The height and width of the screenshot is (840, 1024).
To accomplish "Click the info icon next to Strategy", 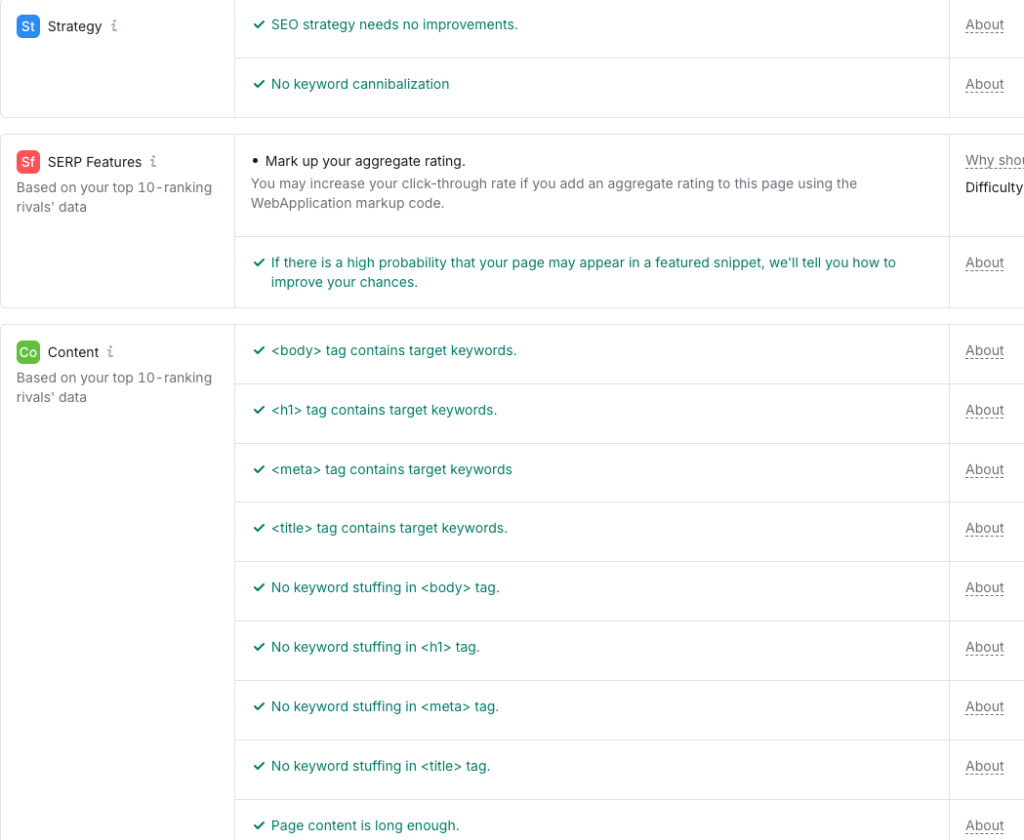I will coord(113,26).
